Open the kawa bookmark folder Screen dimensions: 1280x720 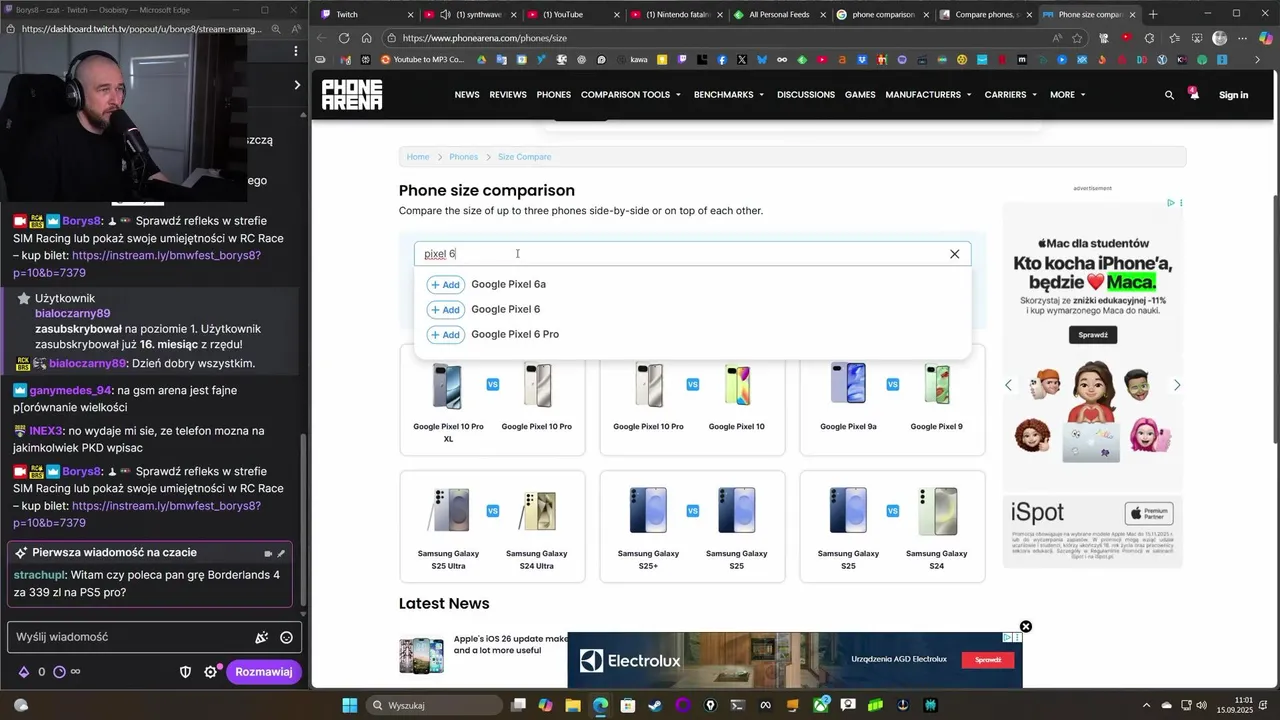632,60
